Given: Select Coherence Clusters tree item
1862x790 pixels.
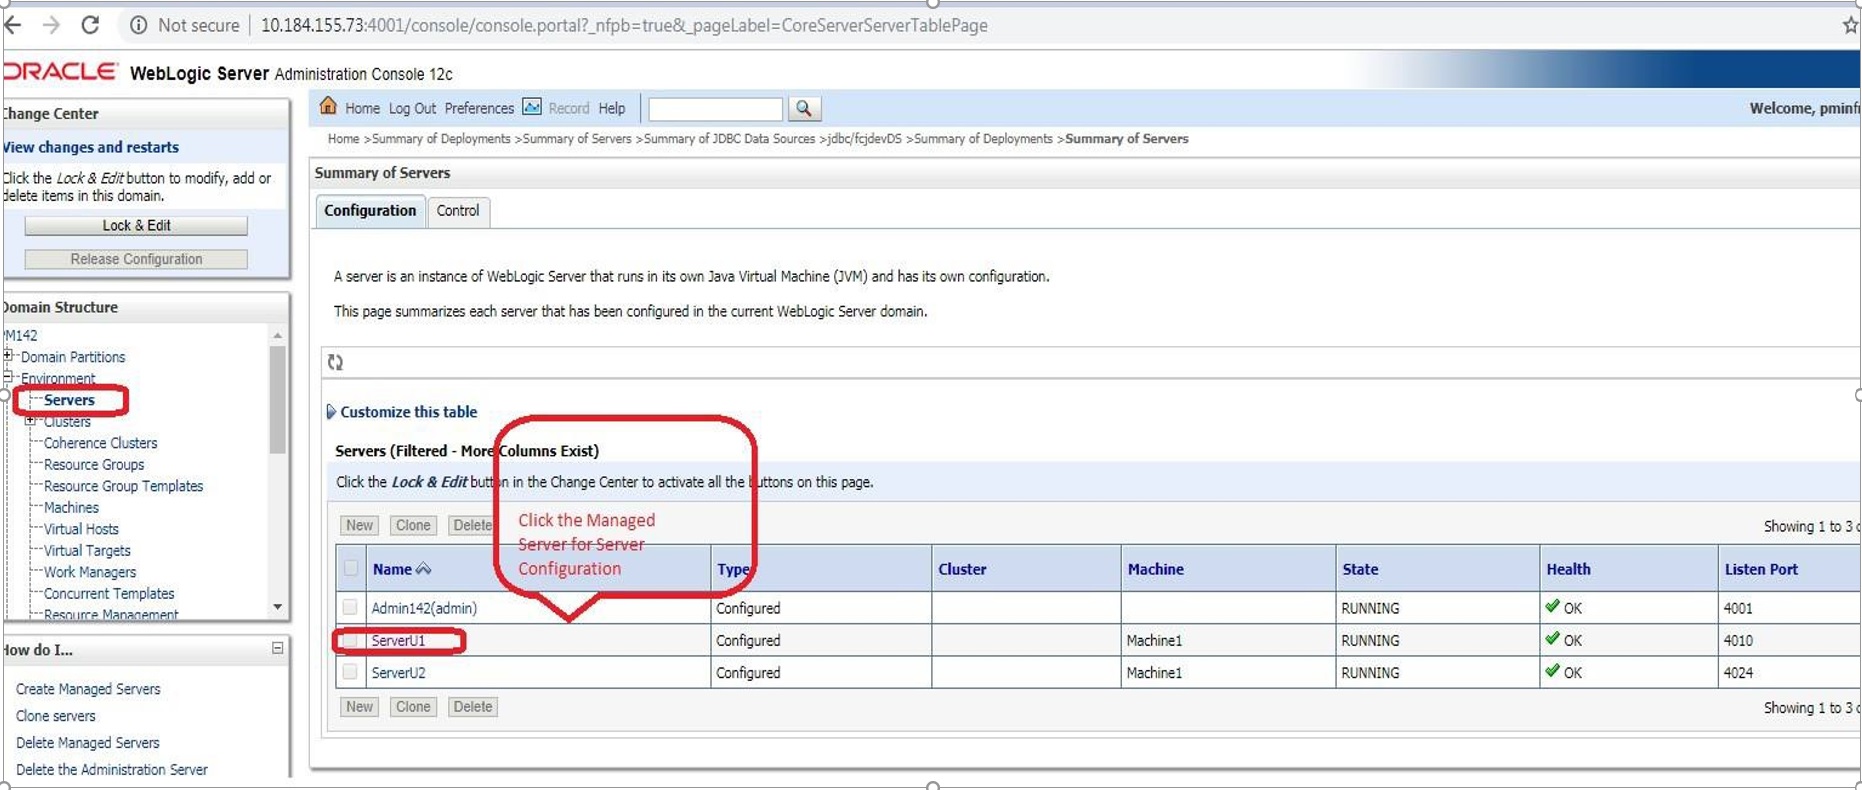Looking at the screenshot, I should point(100,443).
